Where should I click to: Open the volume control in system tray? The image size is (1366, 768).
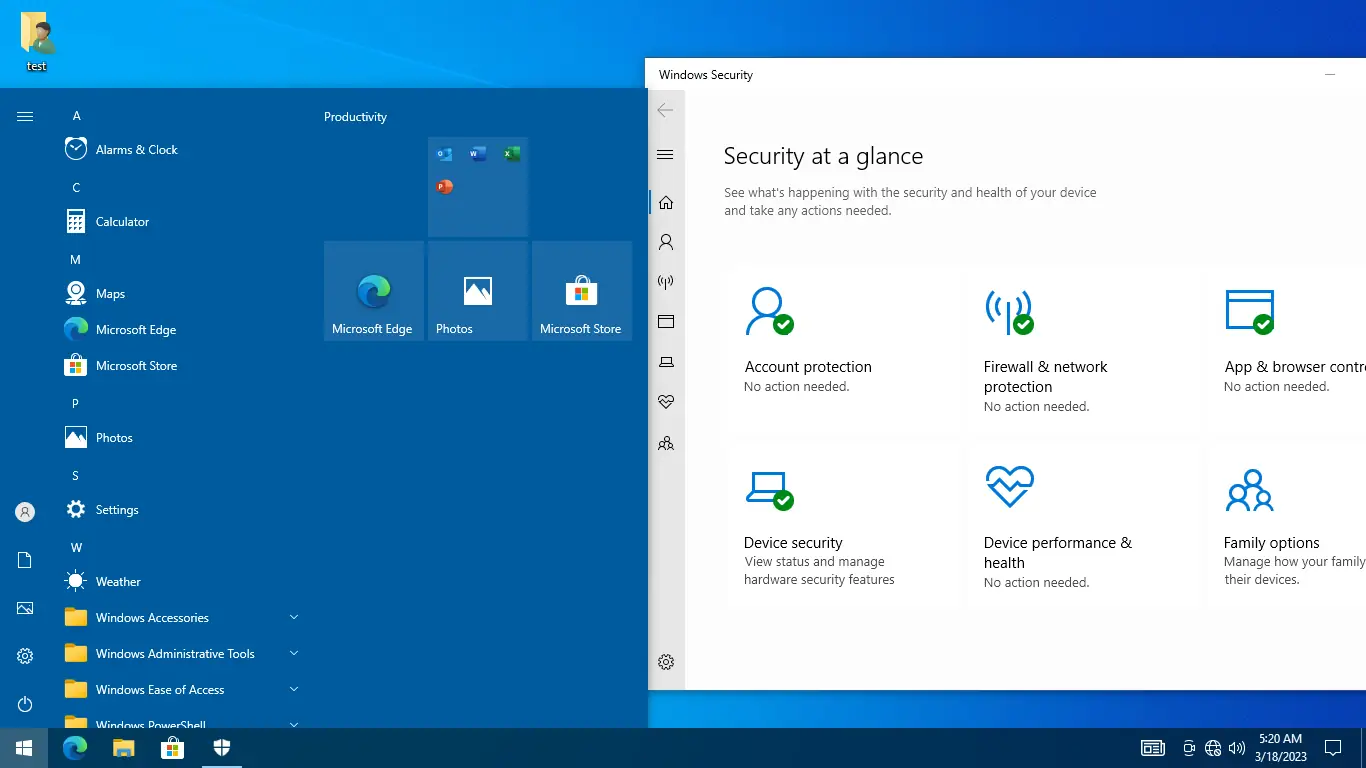point(1237,748)
